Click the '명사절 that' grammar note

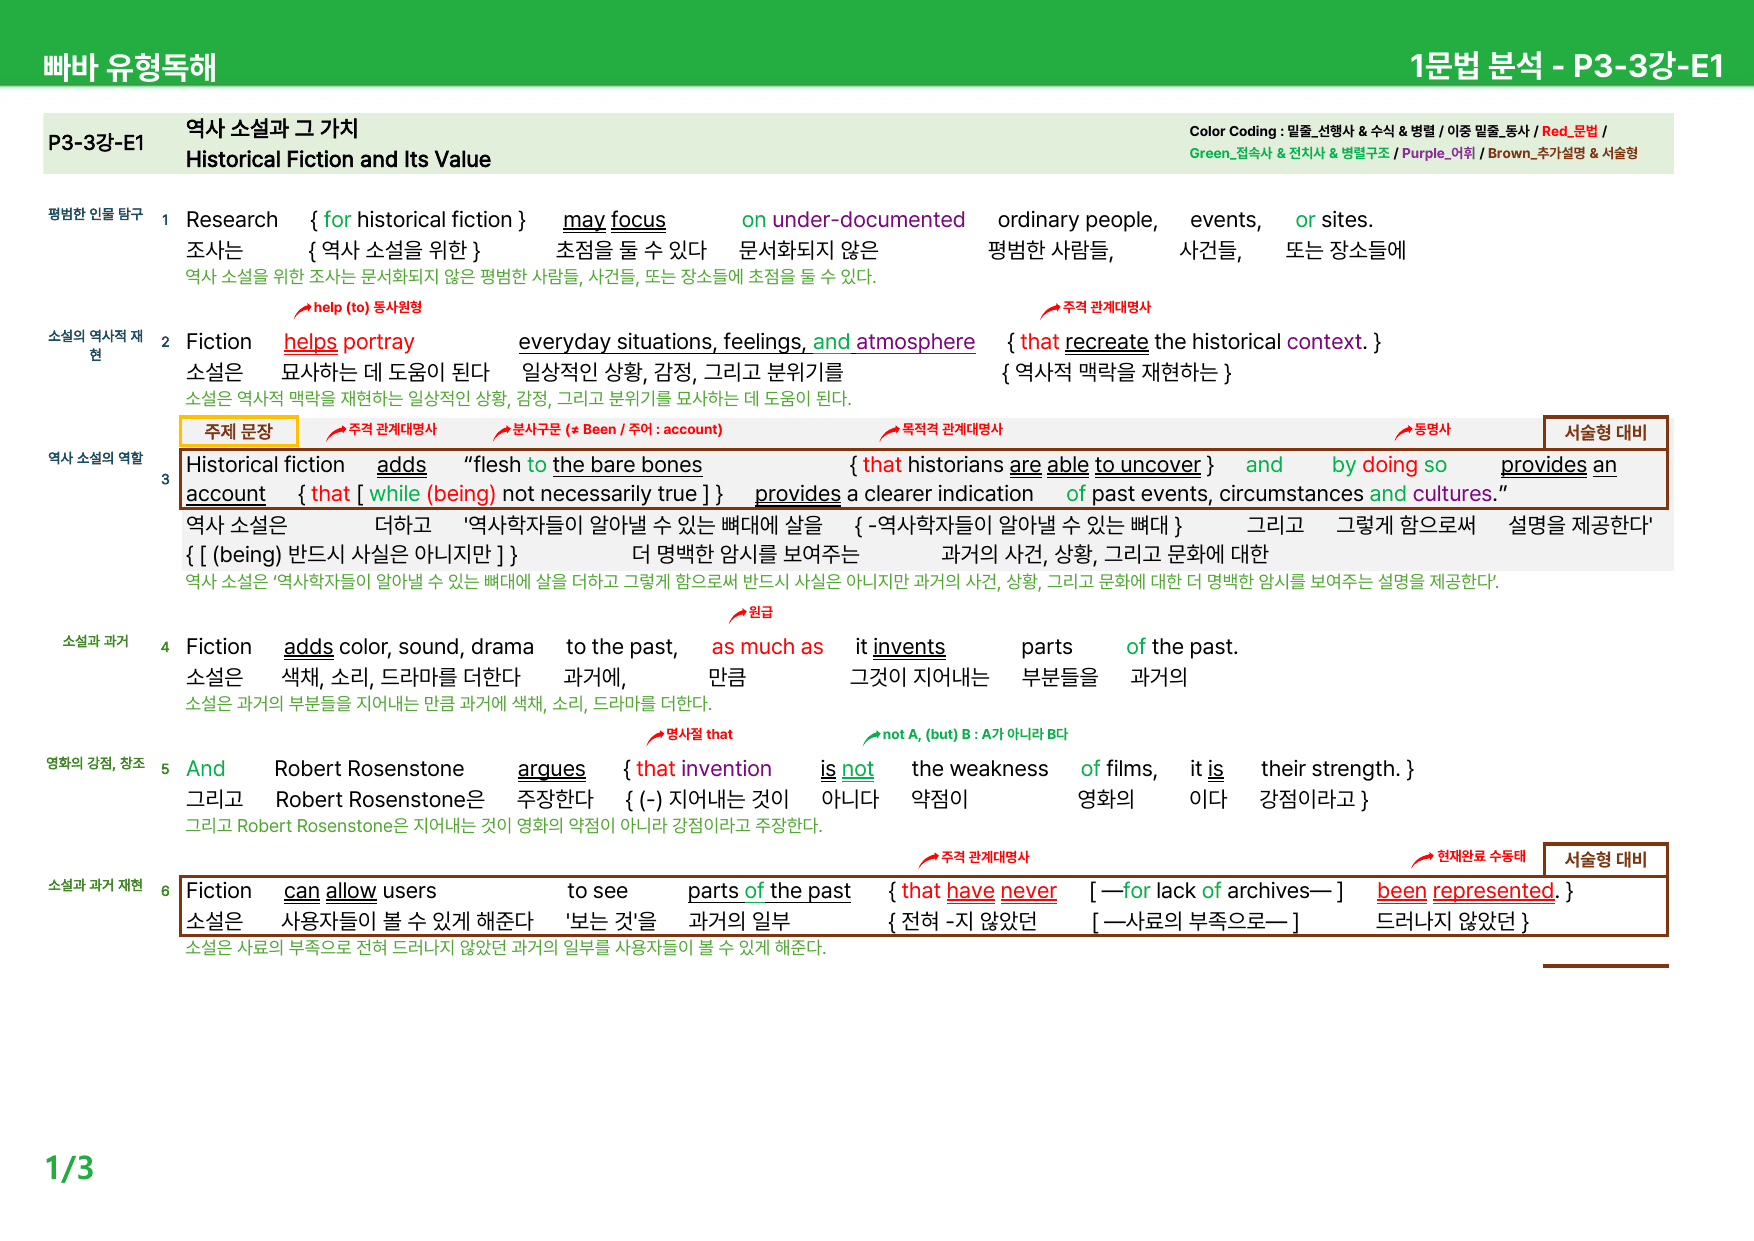(699, 734)
